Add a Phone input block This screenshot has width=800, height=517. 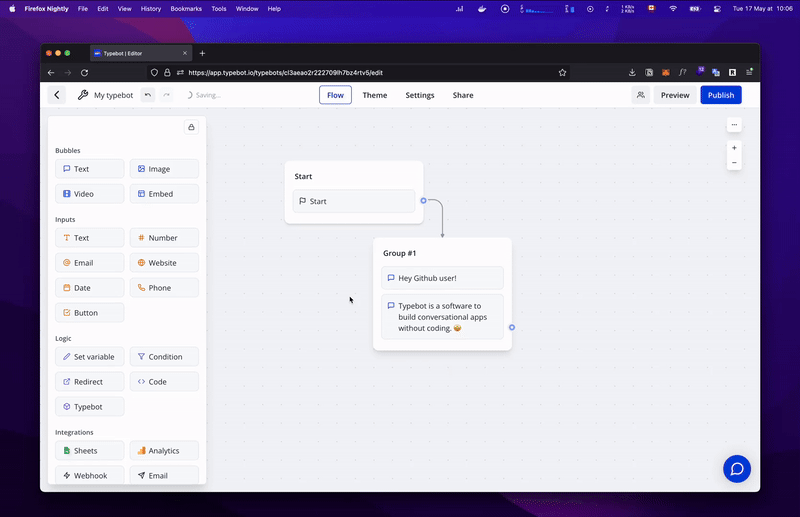pos(164,288)
